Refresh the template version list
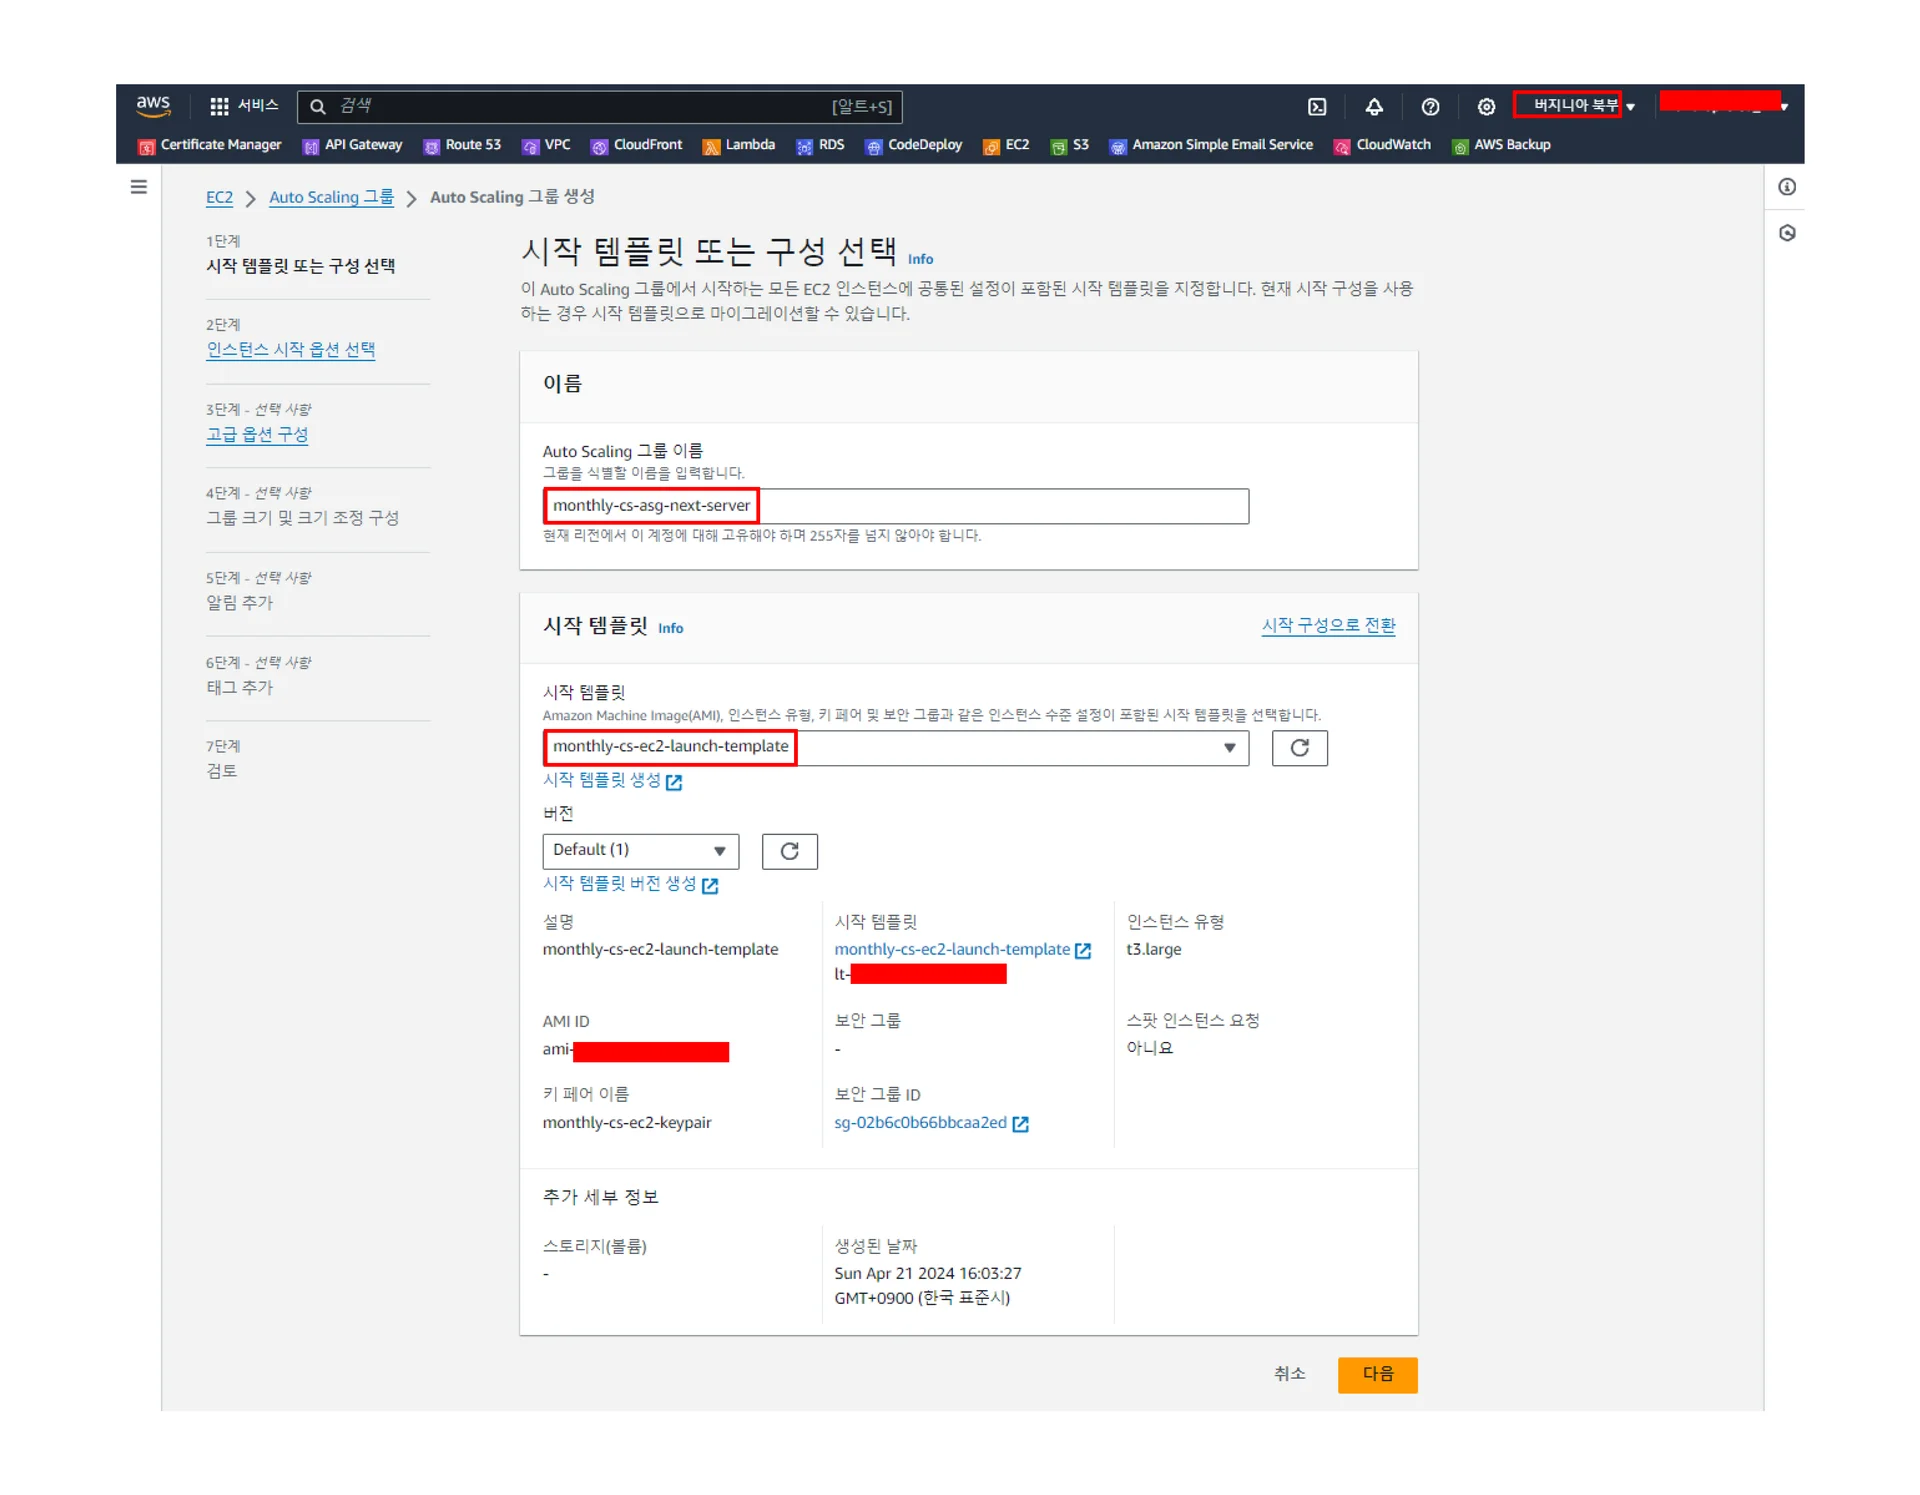This screenshot has height=1495, width=1920. coord(789,851)
